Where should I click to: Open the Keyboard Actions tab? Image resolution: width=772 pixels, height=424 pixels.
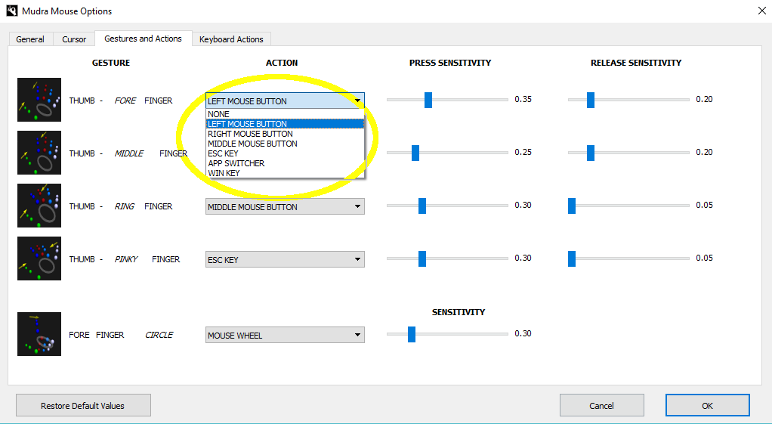click(x=231, y=39)
